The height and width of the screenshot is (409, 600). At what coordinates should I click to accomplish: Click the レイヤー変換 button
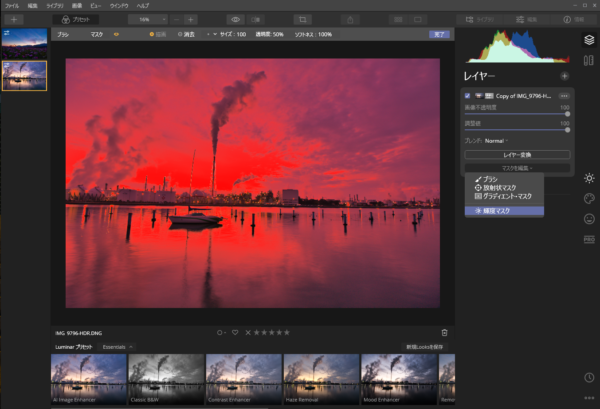pyautogui.click(x=517, y=155)
